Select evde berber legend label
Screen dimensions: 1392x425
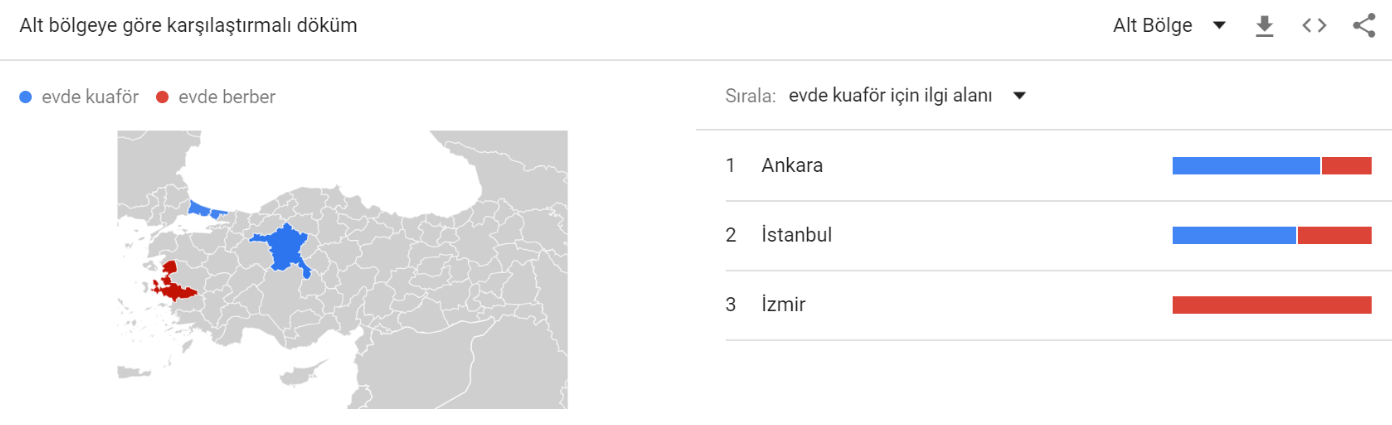coord(227,97)
